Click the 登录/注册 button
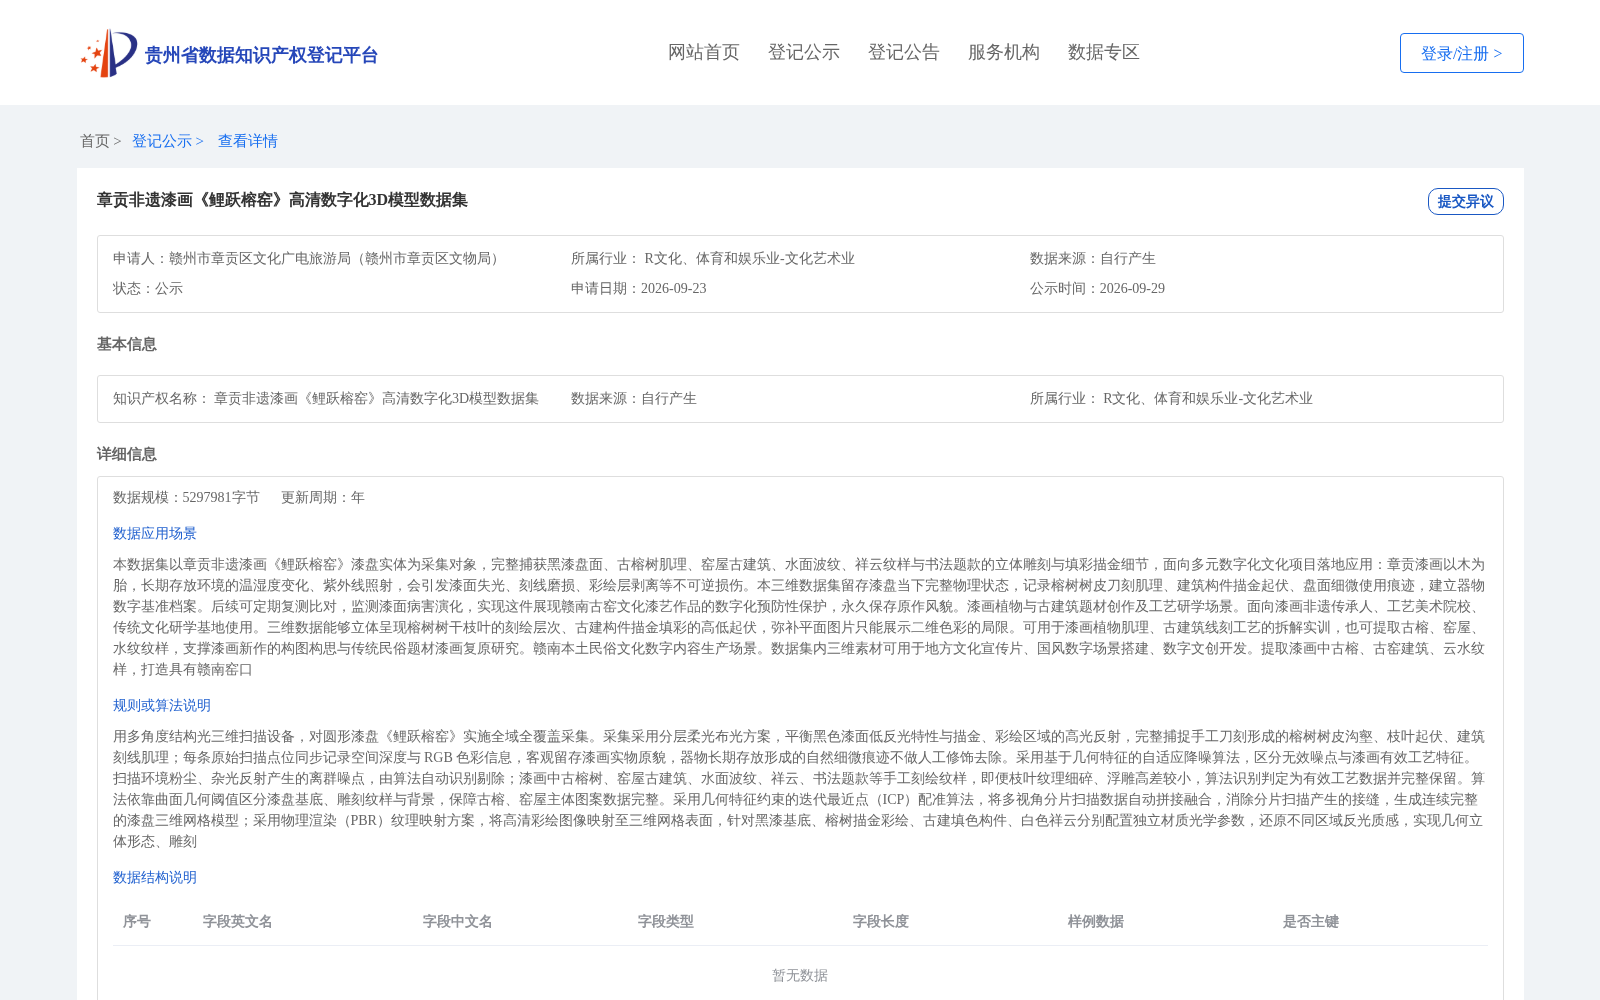 tap(1462, 53)
